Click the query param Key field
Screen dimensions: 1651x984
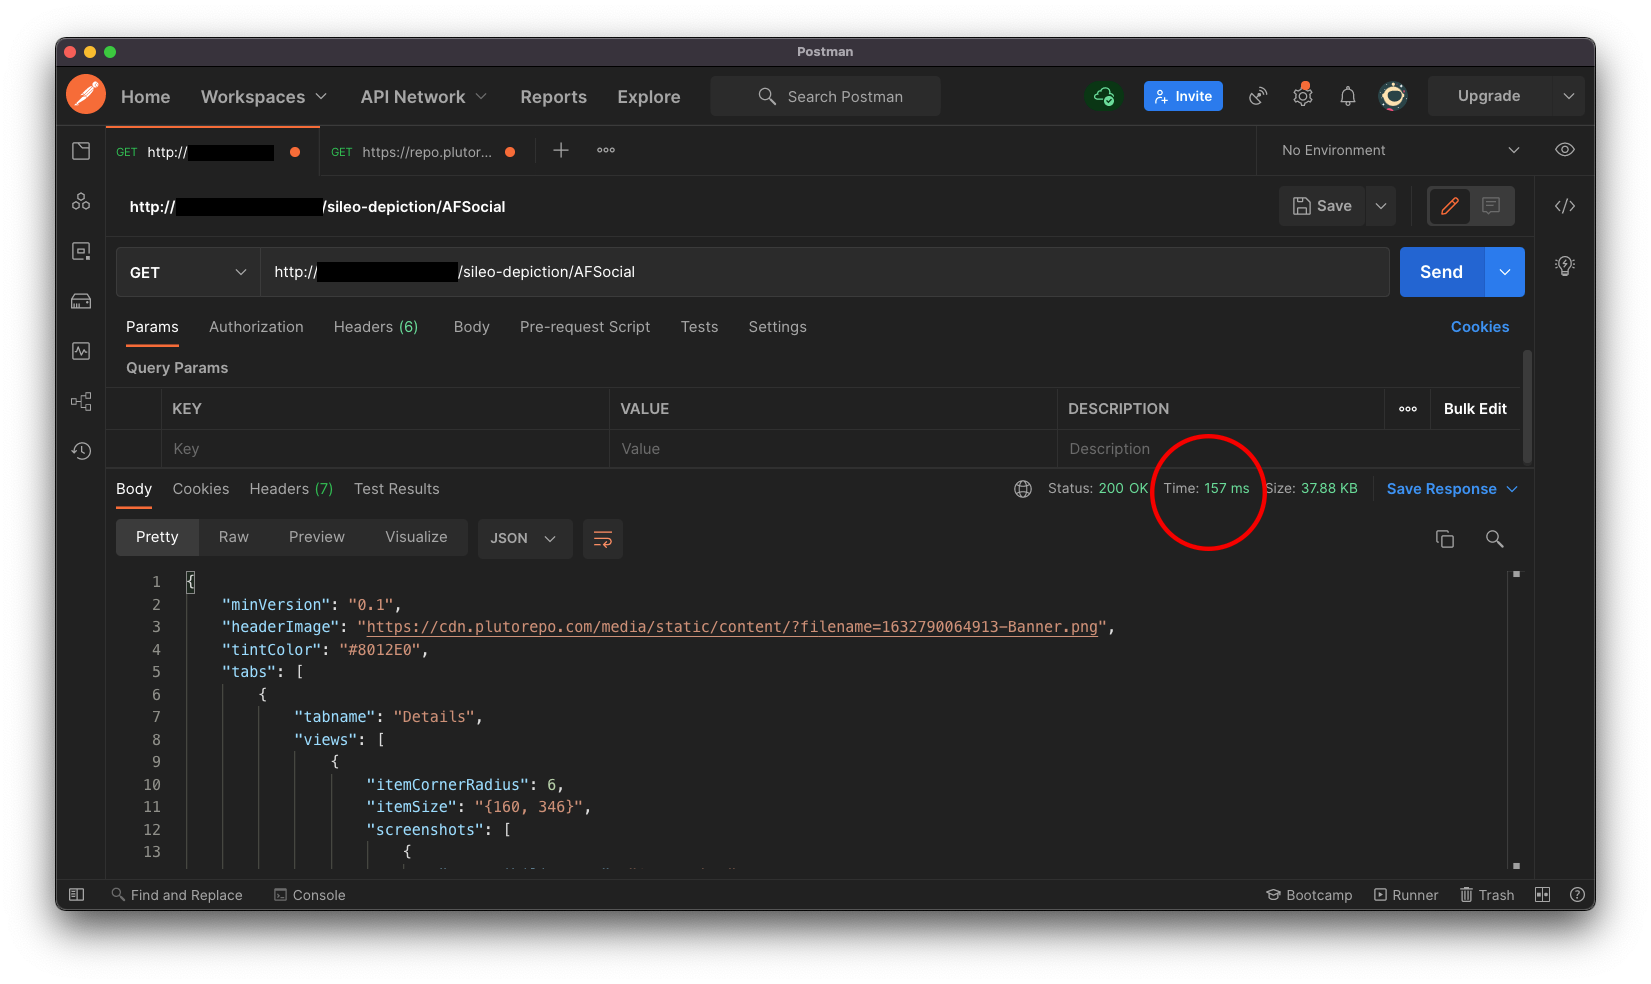click(385, 449)
